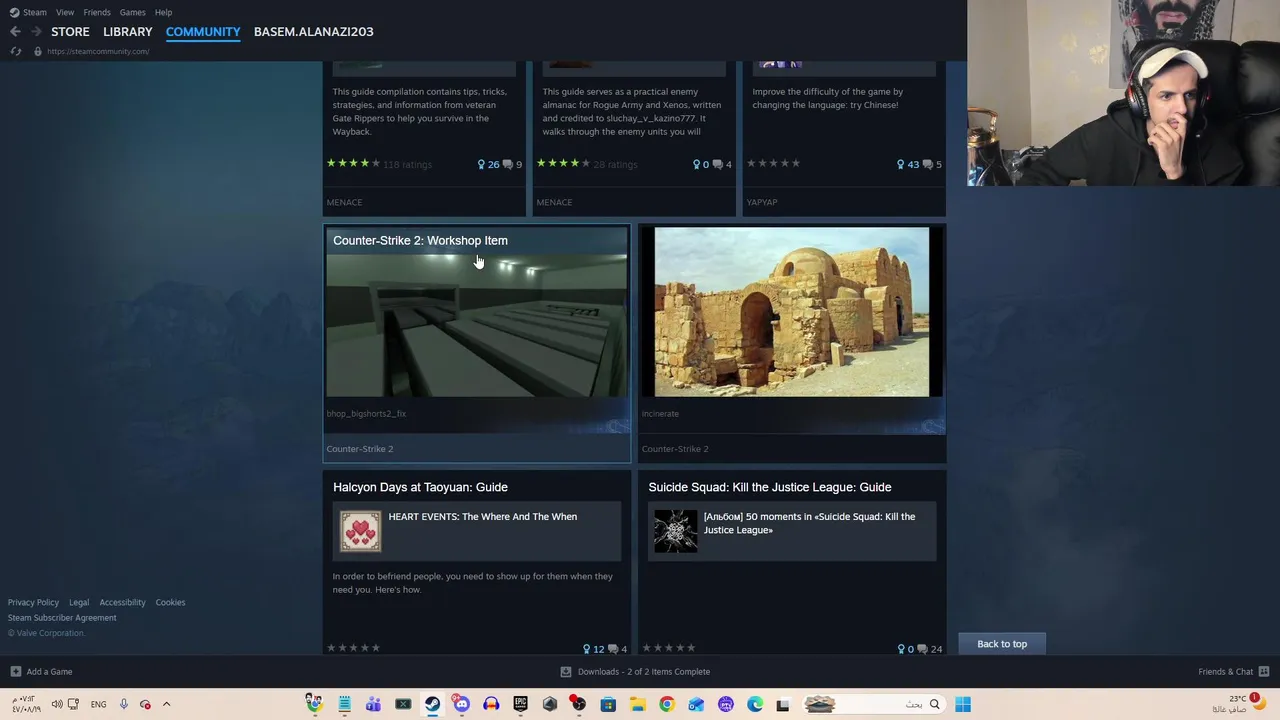Open the Games menu
This screenshot has width=1280, height=720.
132,12
